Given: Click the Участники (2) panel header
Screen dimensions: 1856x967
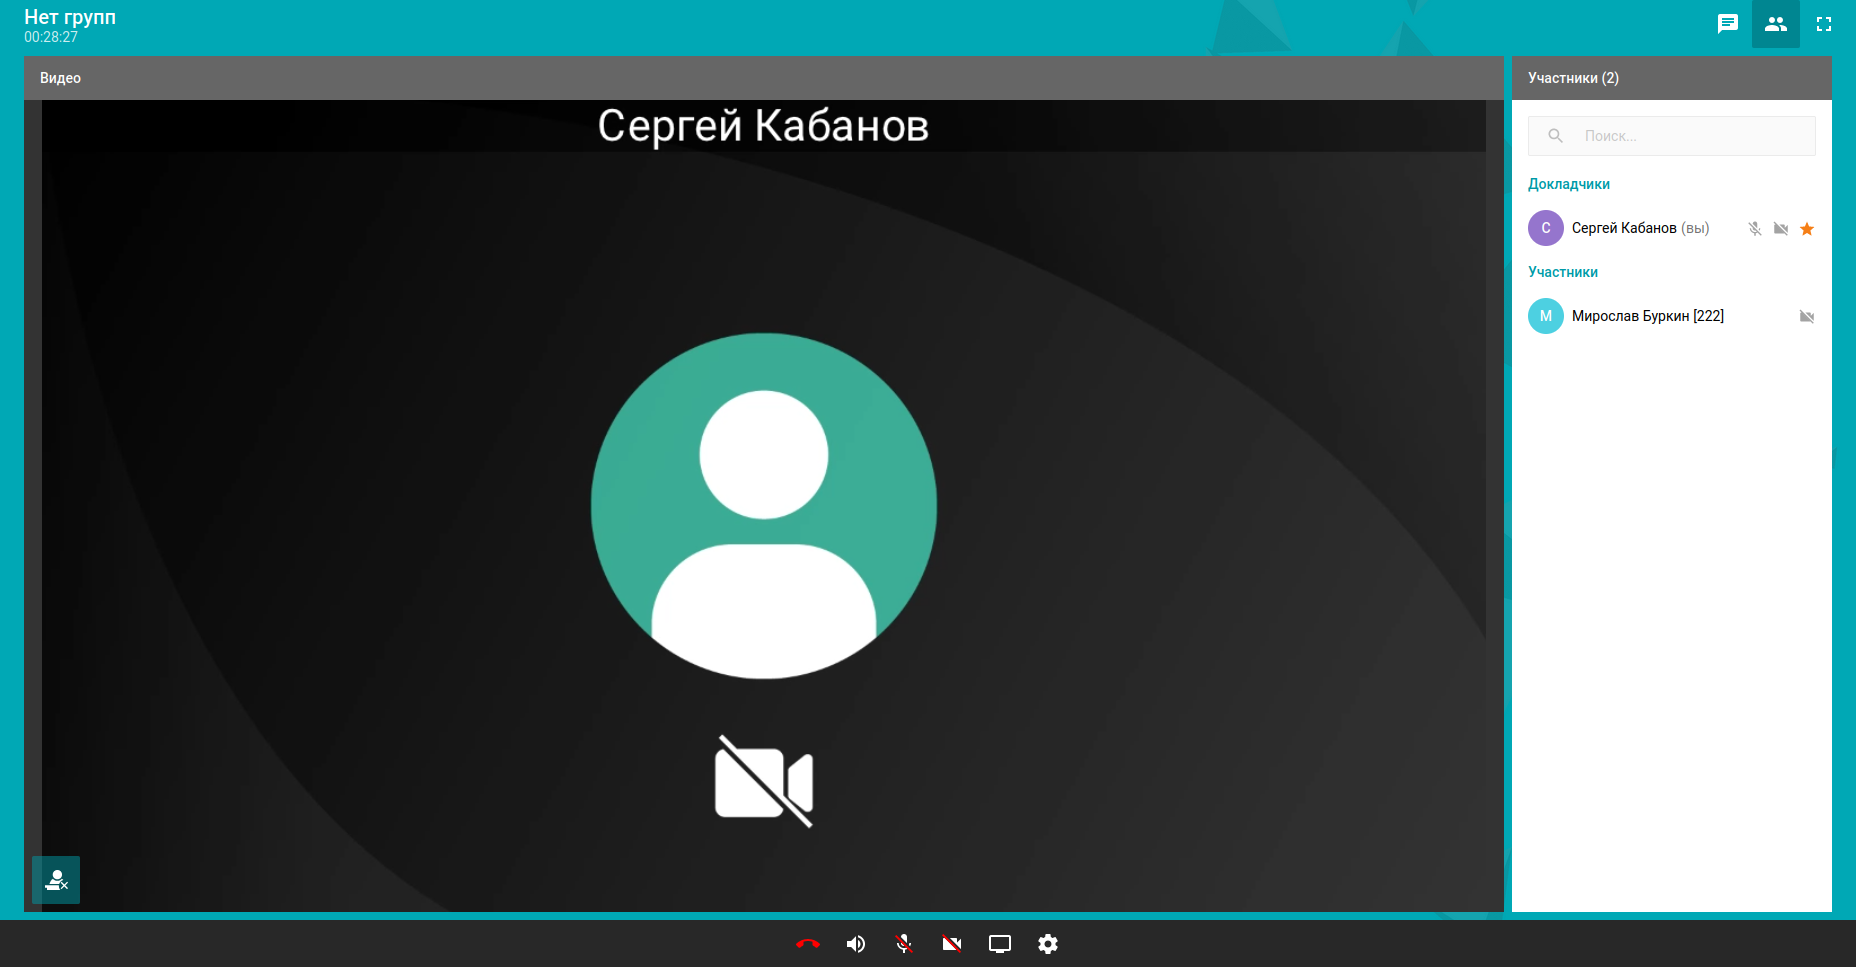Looking at the screenshot, I should click(x=1573, y=78).
